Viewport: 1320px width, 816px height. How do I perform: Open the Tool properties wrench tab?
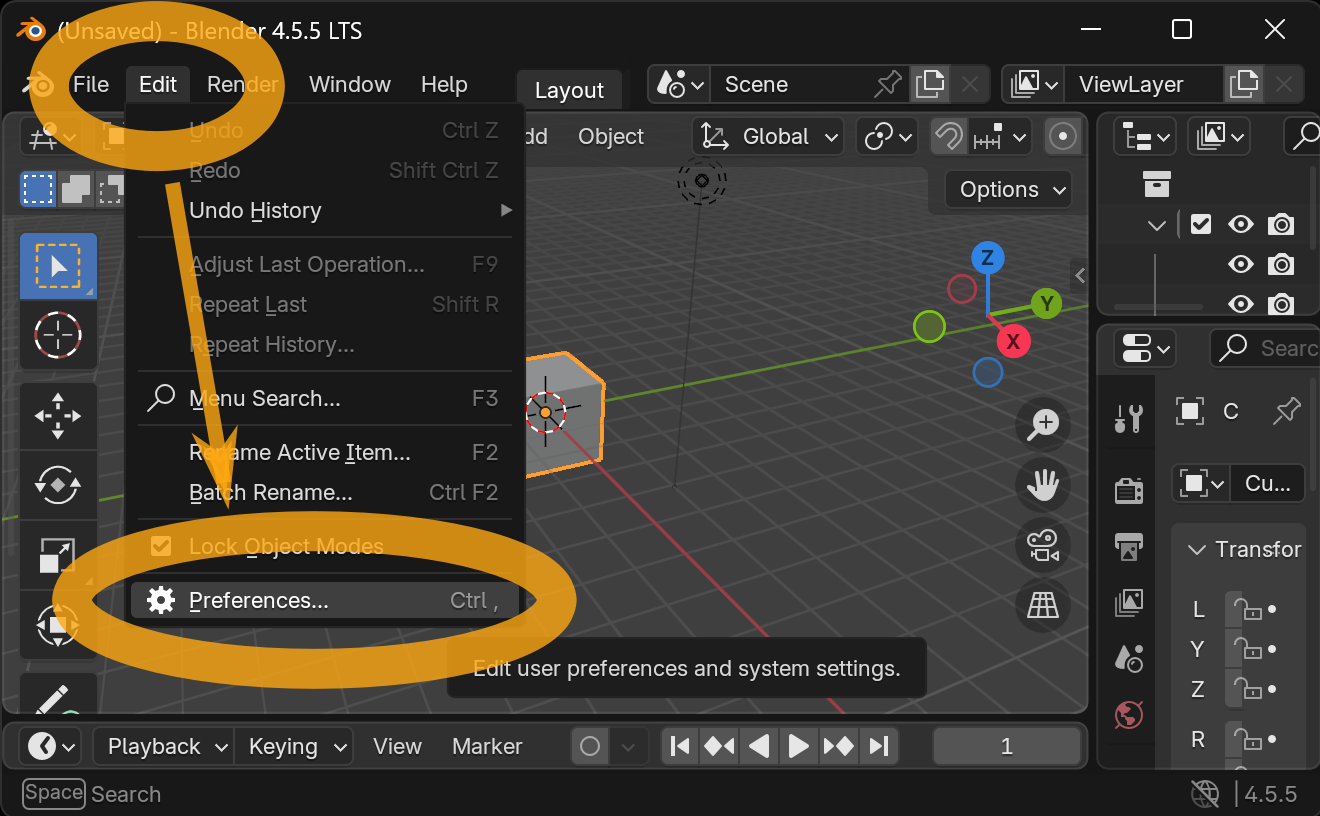click(1128, 418)
